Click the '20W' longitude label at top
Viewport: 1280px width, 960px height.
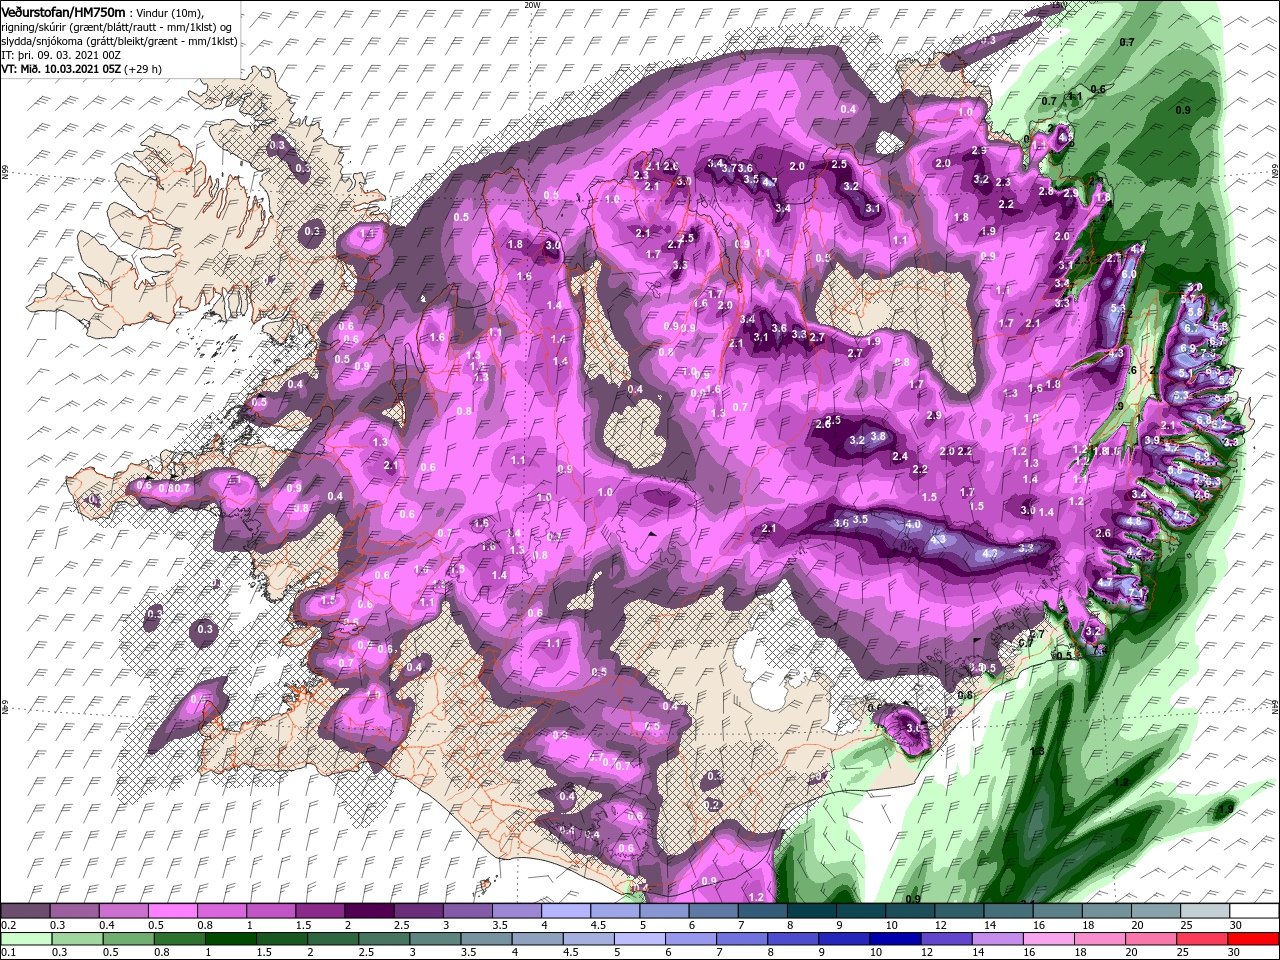(x=532, y=4)
